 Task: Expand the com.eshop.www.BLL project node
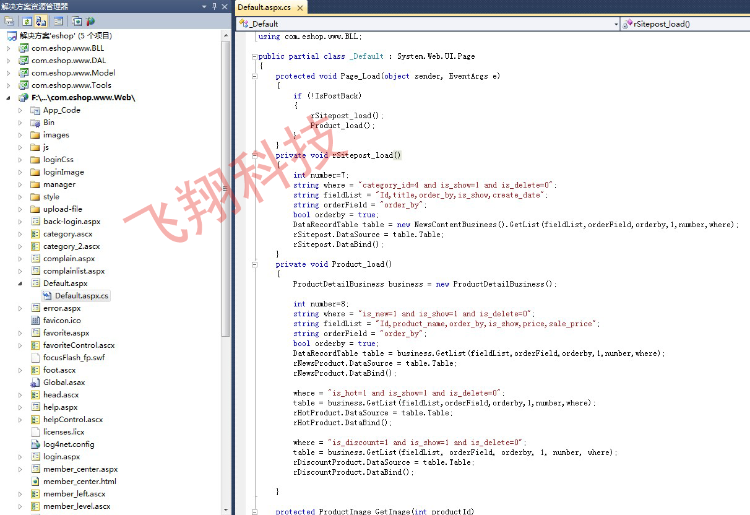click(9, 47)
